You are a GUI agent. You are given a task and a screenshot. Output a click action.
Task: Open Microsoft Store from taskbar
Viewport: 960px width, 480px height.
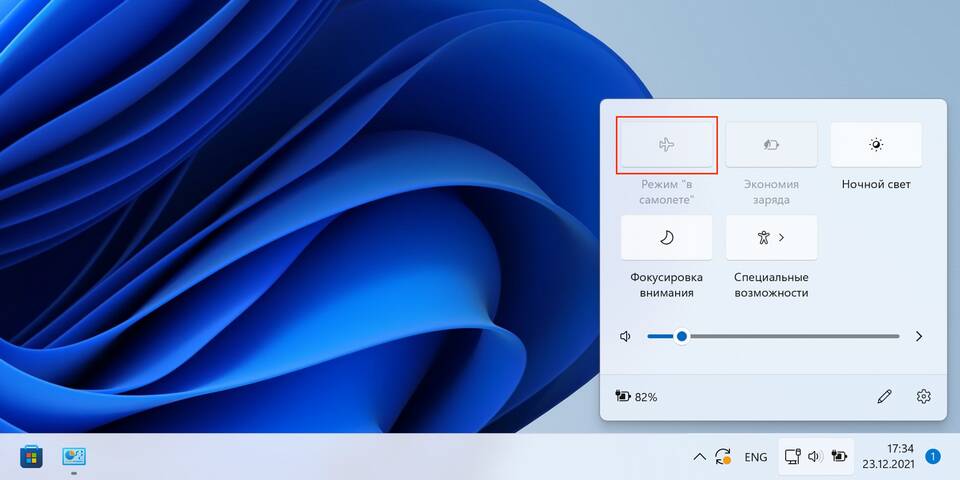click(x=31, y=457)
